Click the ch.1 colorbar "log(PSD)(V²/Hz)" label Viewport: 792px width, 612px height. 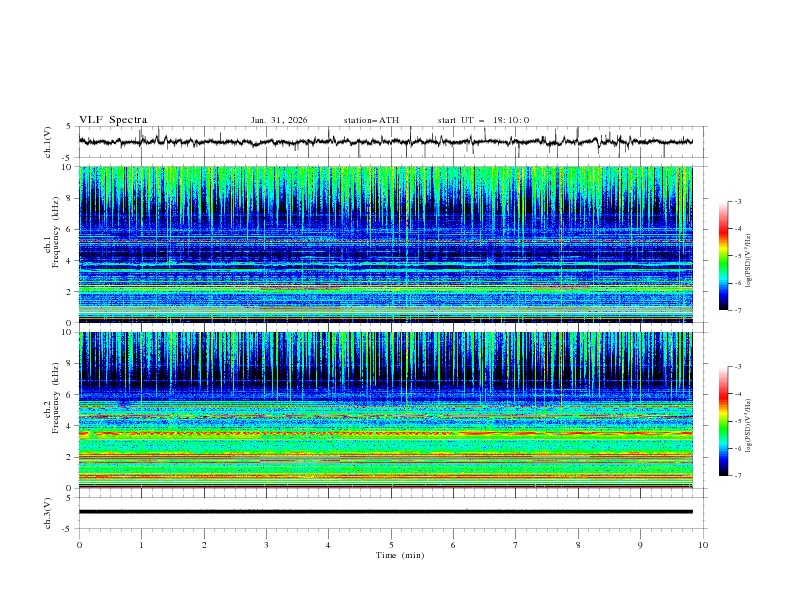(749, 261)
